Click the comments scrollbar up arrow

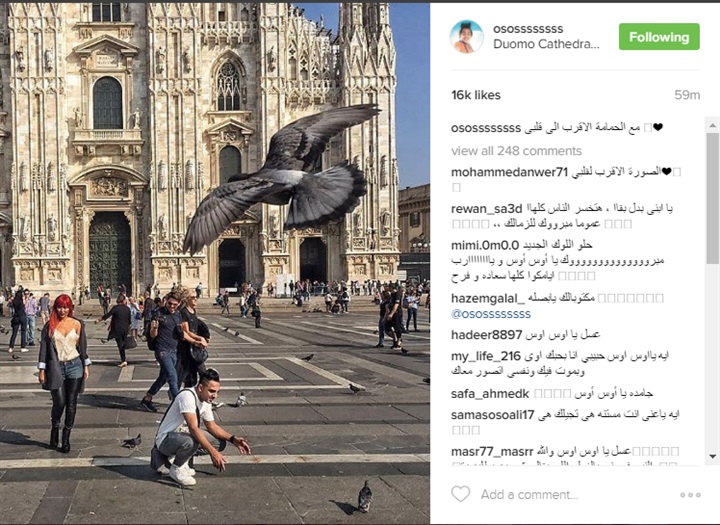[712, 125]
